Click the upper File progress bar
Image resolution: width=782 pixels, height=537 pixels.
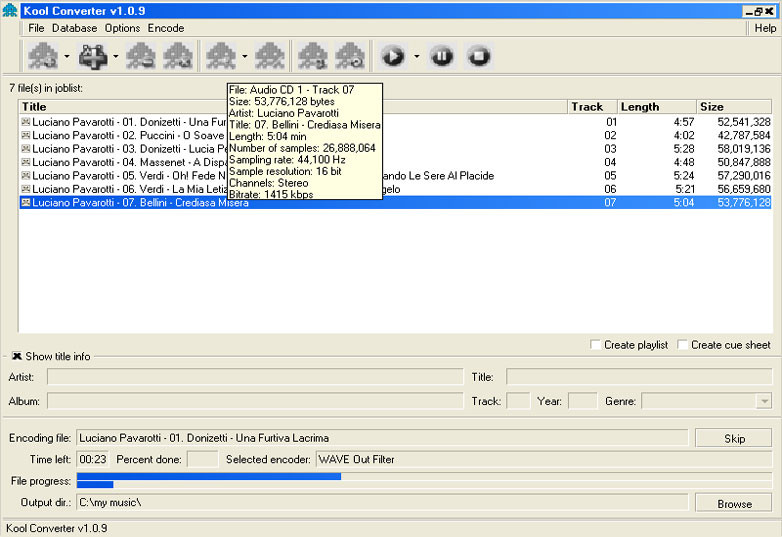pyautogui.click(x=424, y=477)
